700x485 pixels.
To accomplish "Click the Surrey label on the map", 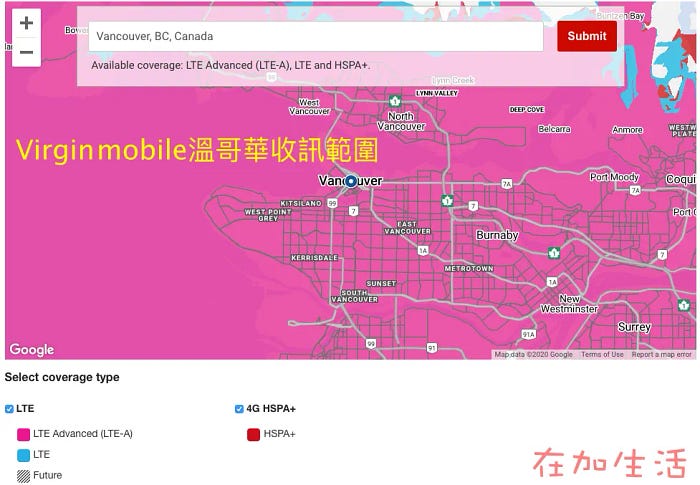I will pos(634,327).
